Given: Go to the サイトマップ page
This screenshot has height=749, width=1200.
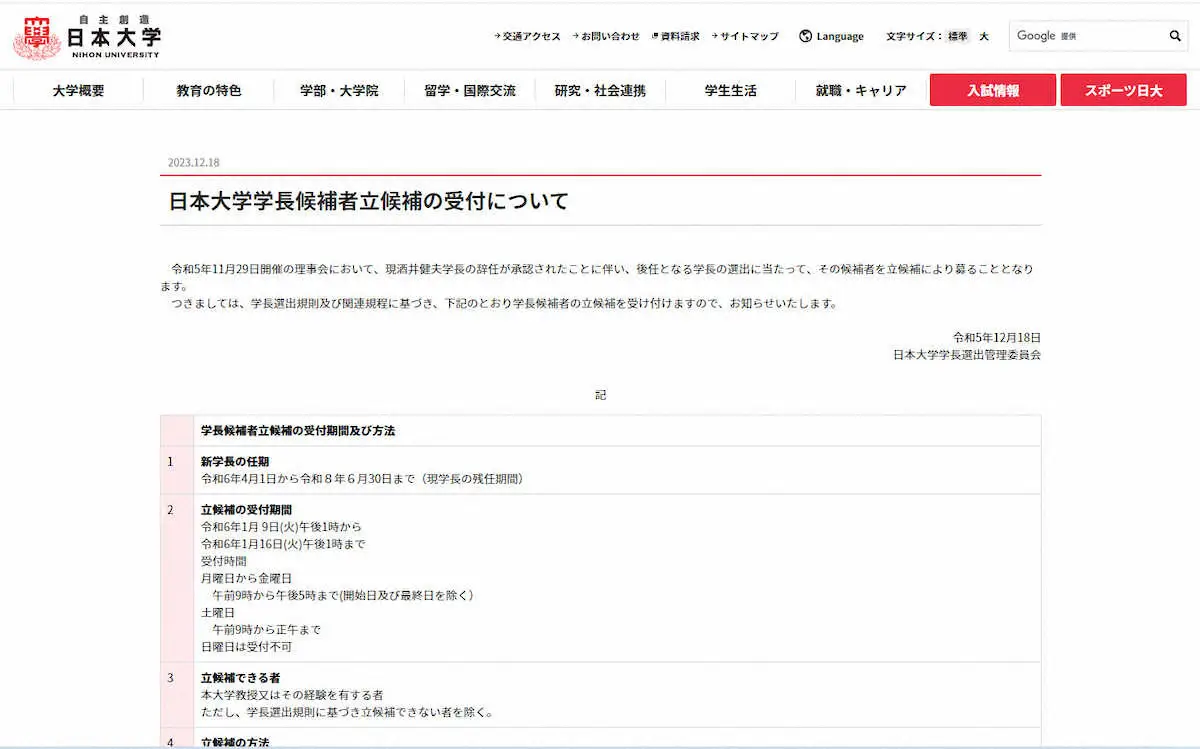Looking at the screenshot, I should [x=749, y=36].
